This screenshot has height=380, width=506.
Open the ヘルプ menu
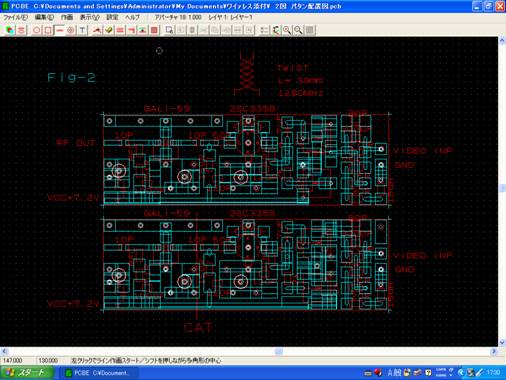click(x=132, y=17)
